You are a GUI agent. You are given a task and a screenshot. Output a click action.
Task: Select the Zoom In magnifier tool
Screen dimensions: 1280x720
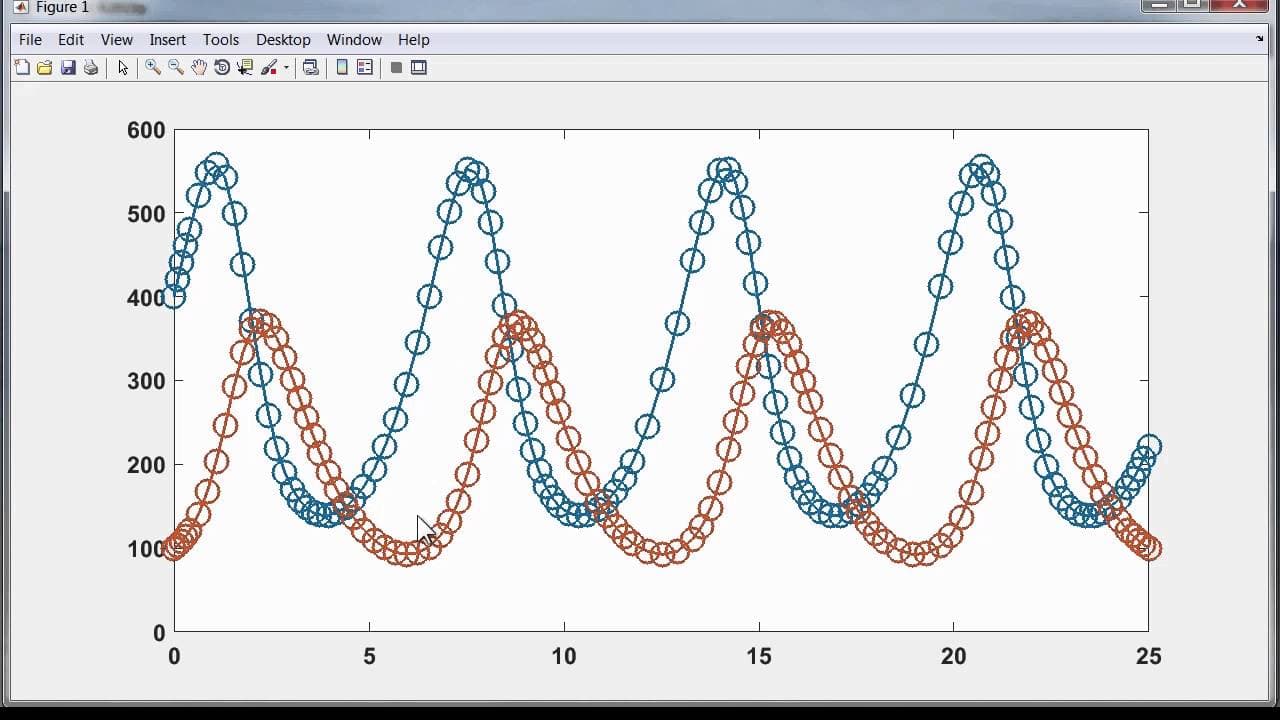tap(153, 67)
